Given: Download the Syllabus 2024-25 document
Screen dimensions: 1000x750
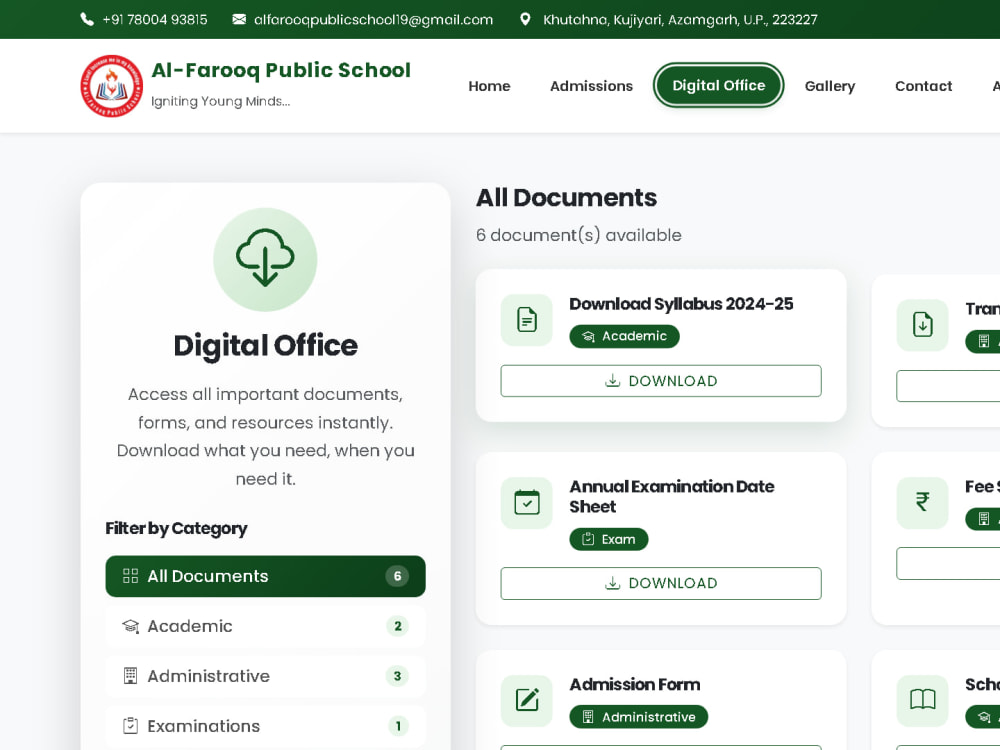Looking at the screenshot, I should pos(661,381).
